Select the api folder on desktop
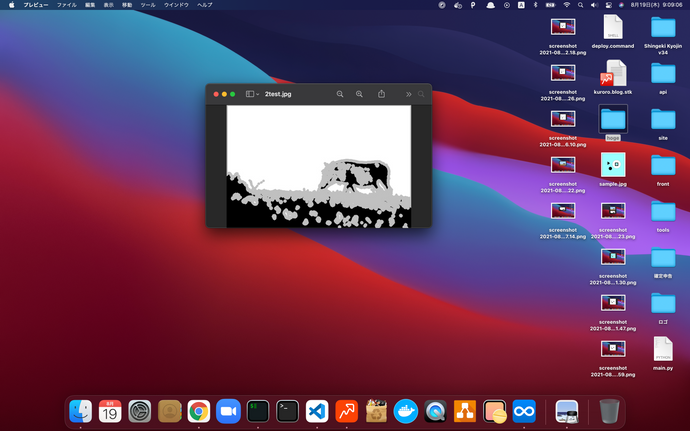690x431 pixels. point(663,77)
